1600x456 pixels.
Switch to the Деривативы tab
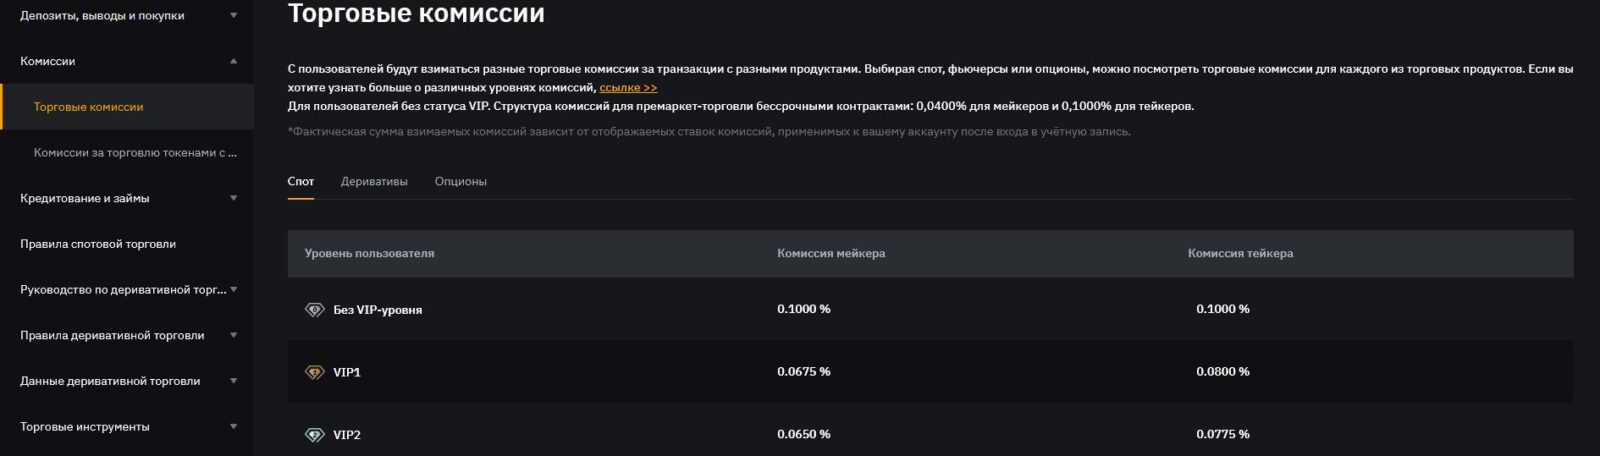(374, 182)
